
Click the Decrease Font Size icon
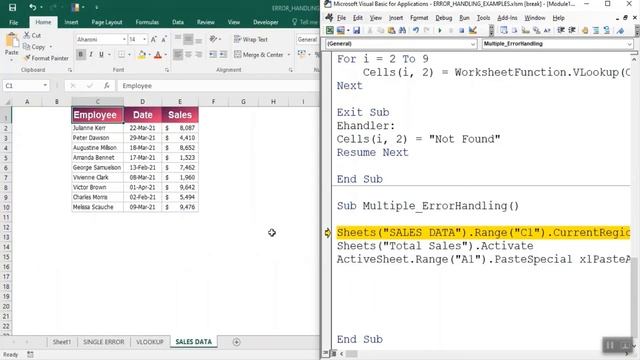coord(164,39)
